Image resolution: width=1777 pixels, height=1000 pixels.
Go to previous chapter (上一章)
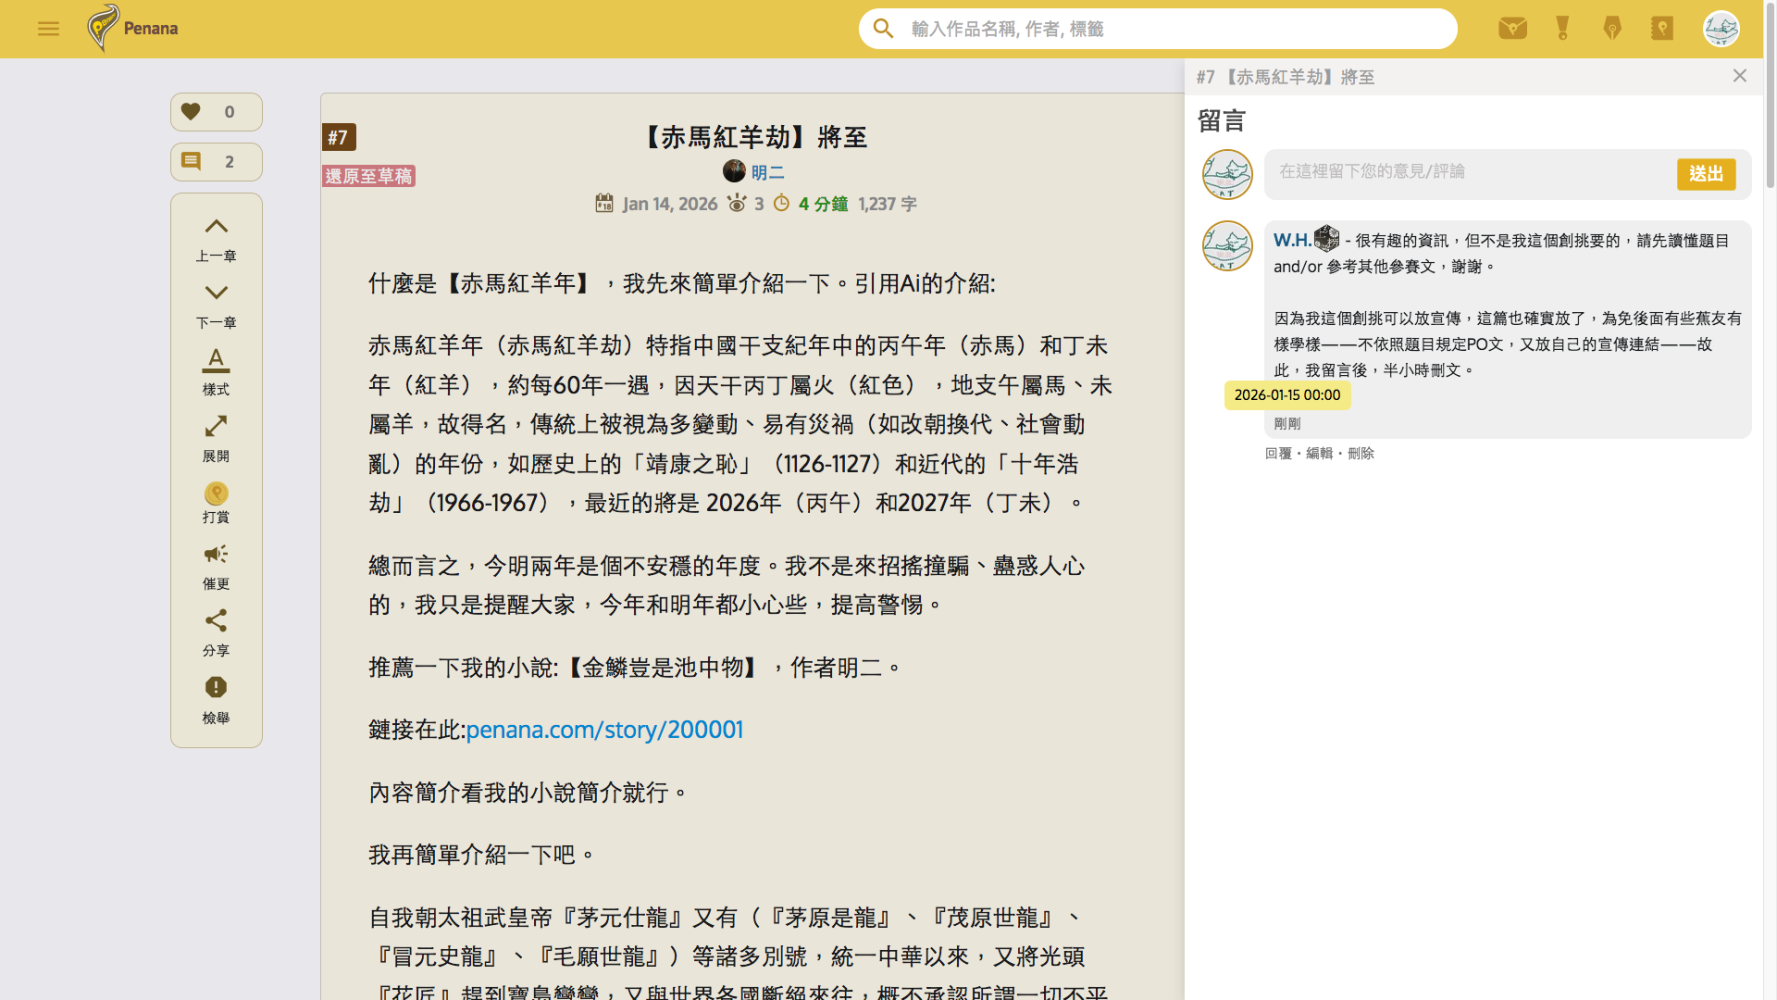(216, 240)
